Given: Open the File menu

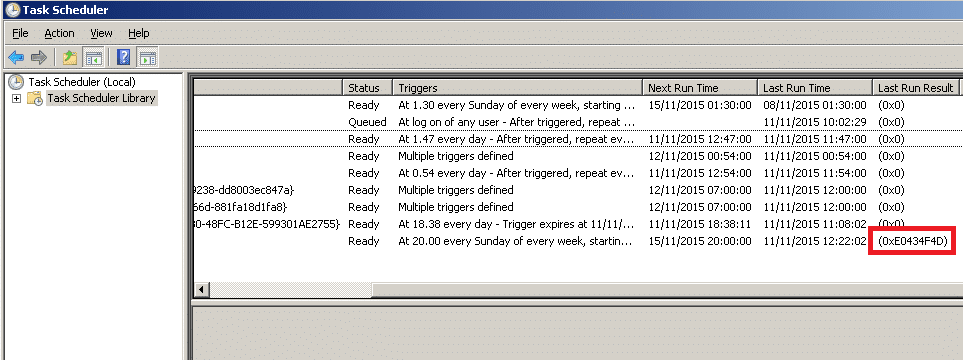Looking at the screenshot, I should pos(20,33).
